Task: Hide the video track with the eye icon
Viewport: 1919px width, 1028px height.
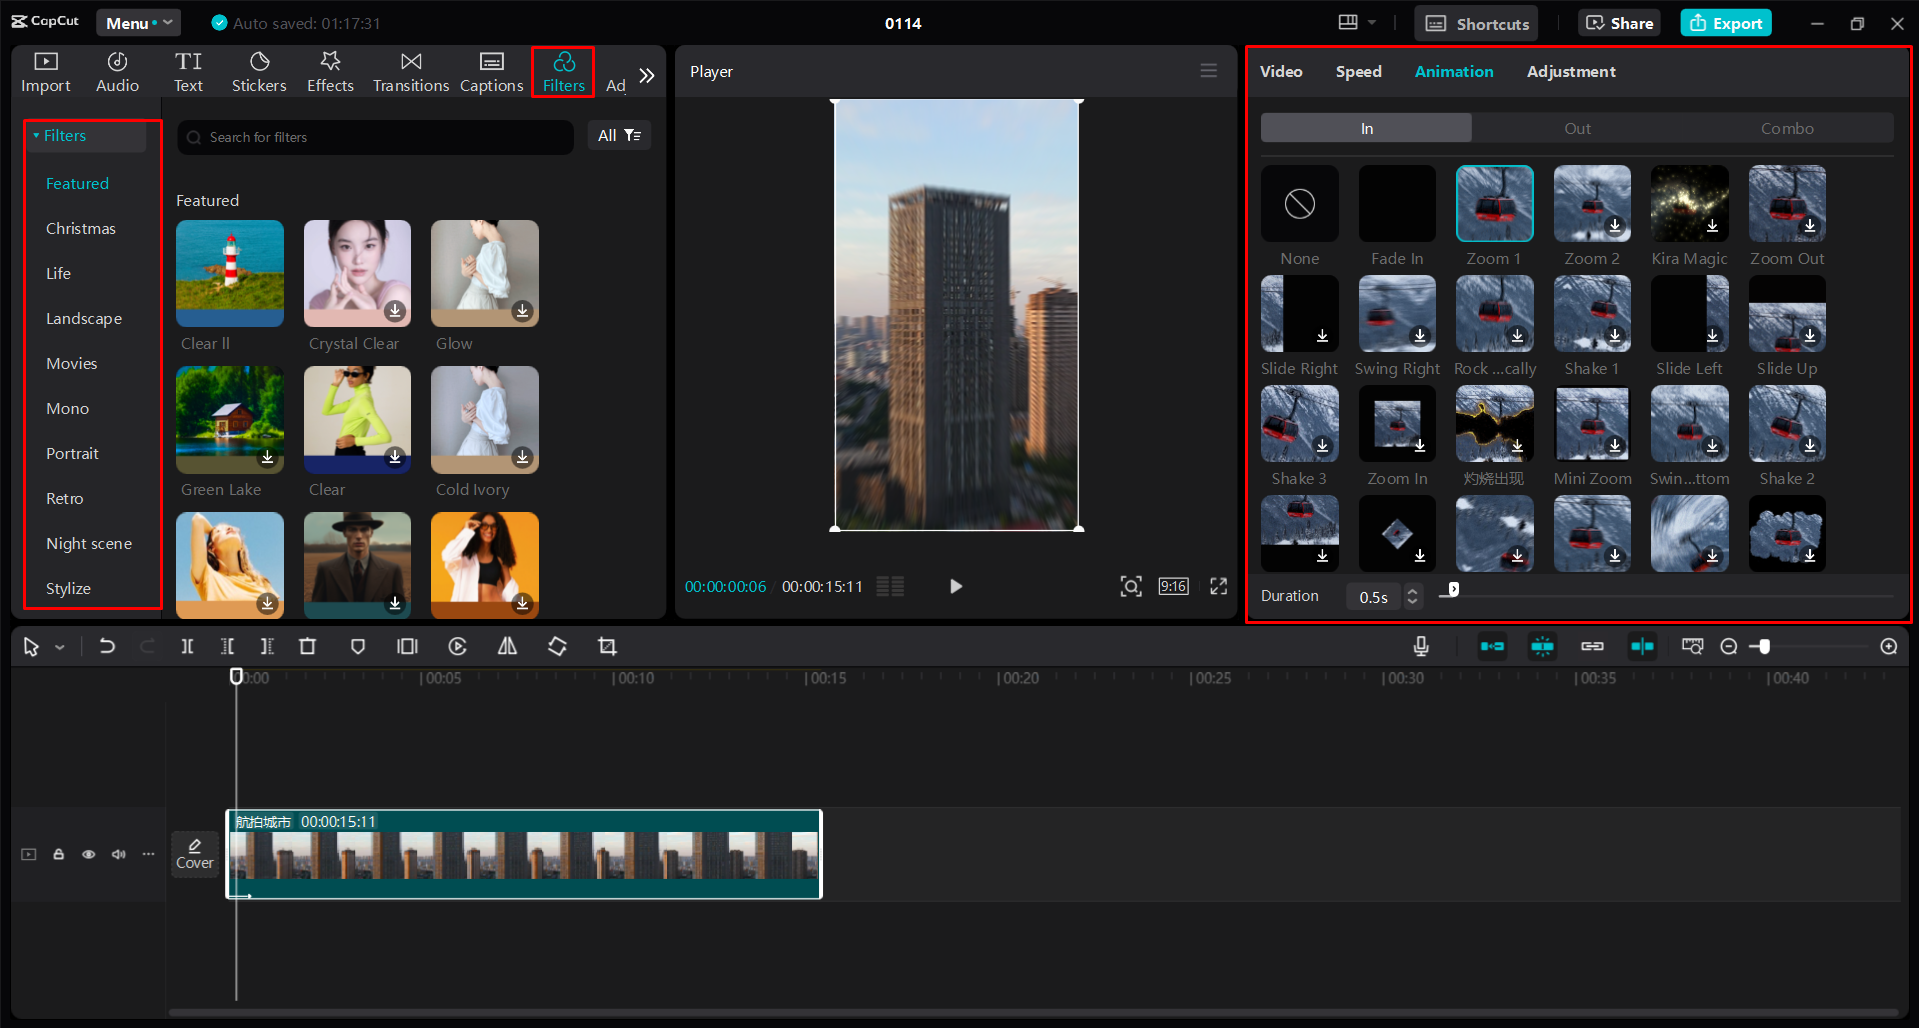Action: pyautogui.click(x=88, y=854)
